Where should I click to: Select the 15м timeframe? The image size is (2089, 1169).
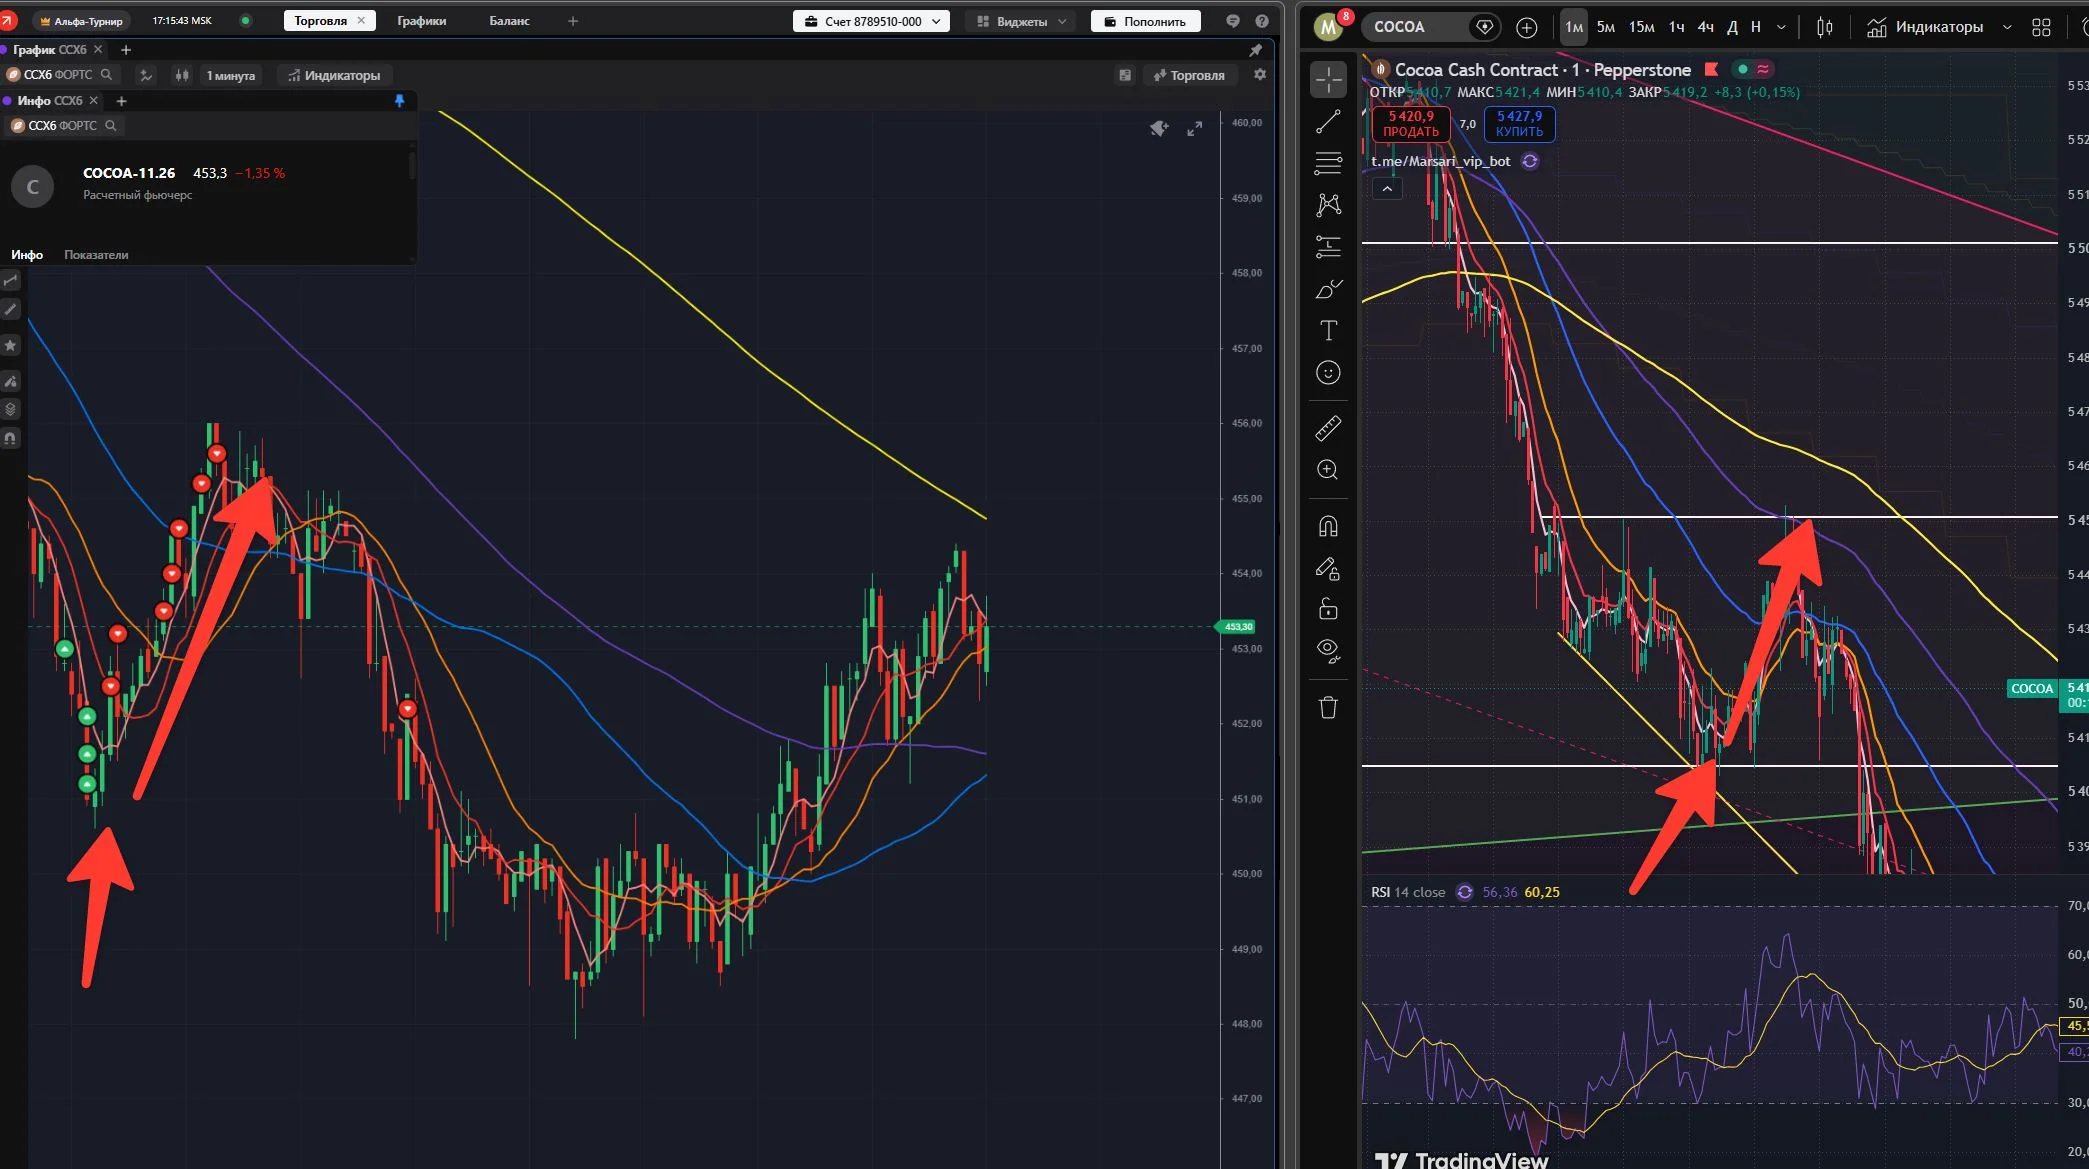click(1641, 28)
